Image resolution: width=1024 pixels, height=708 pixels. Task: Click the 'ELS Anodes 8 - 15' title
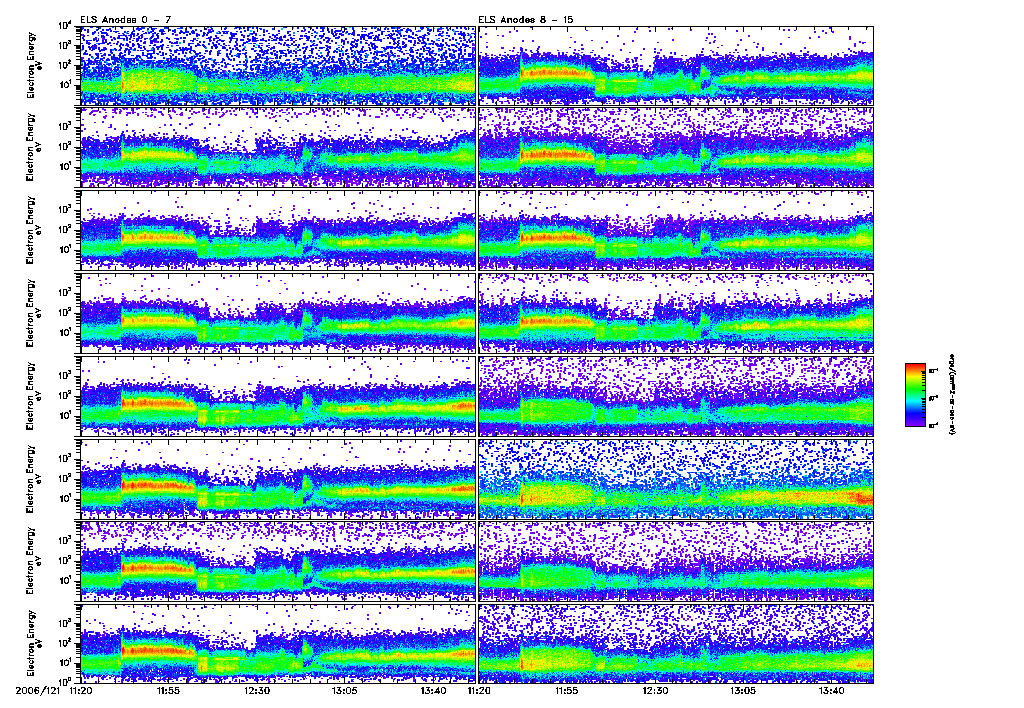pyautogui.click(x=525, y=20)
